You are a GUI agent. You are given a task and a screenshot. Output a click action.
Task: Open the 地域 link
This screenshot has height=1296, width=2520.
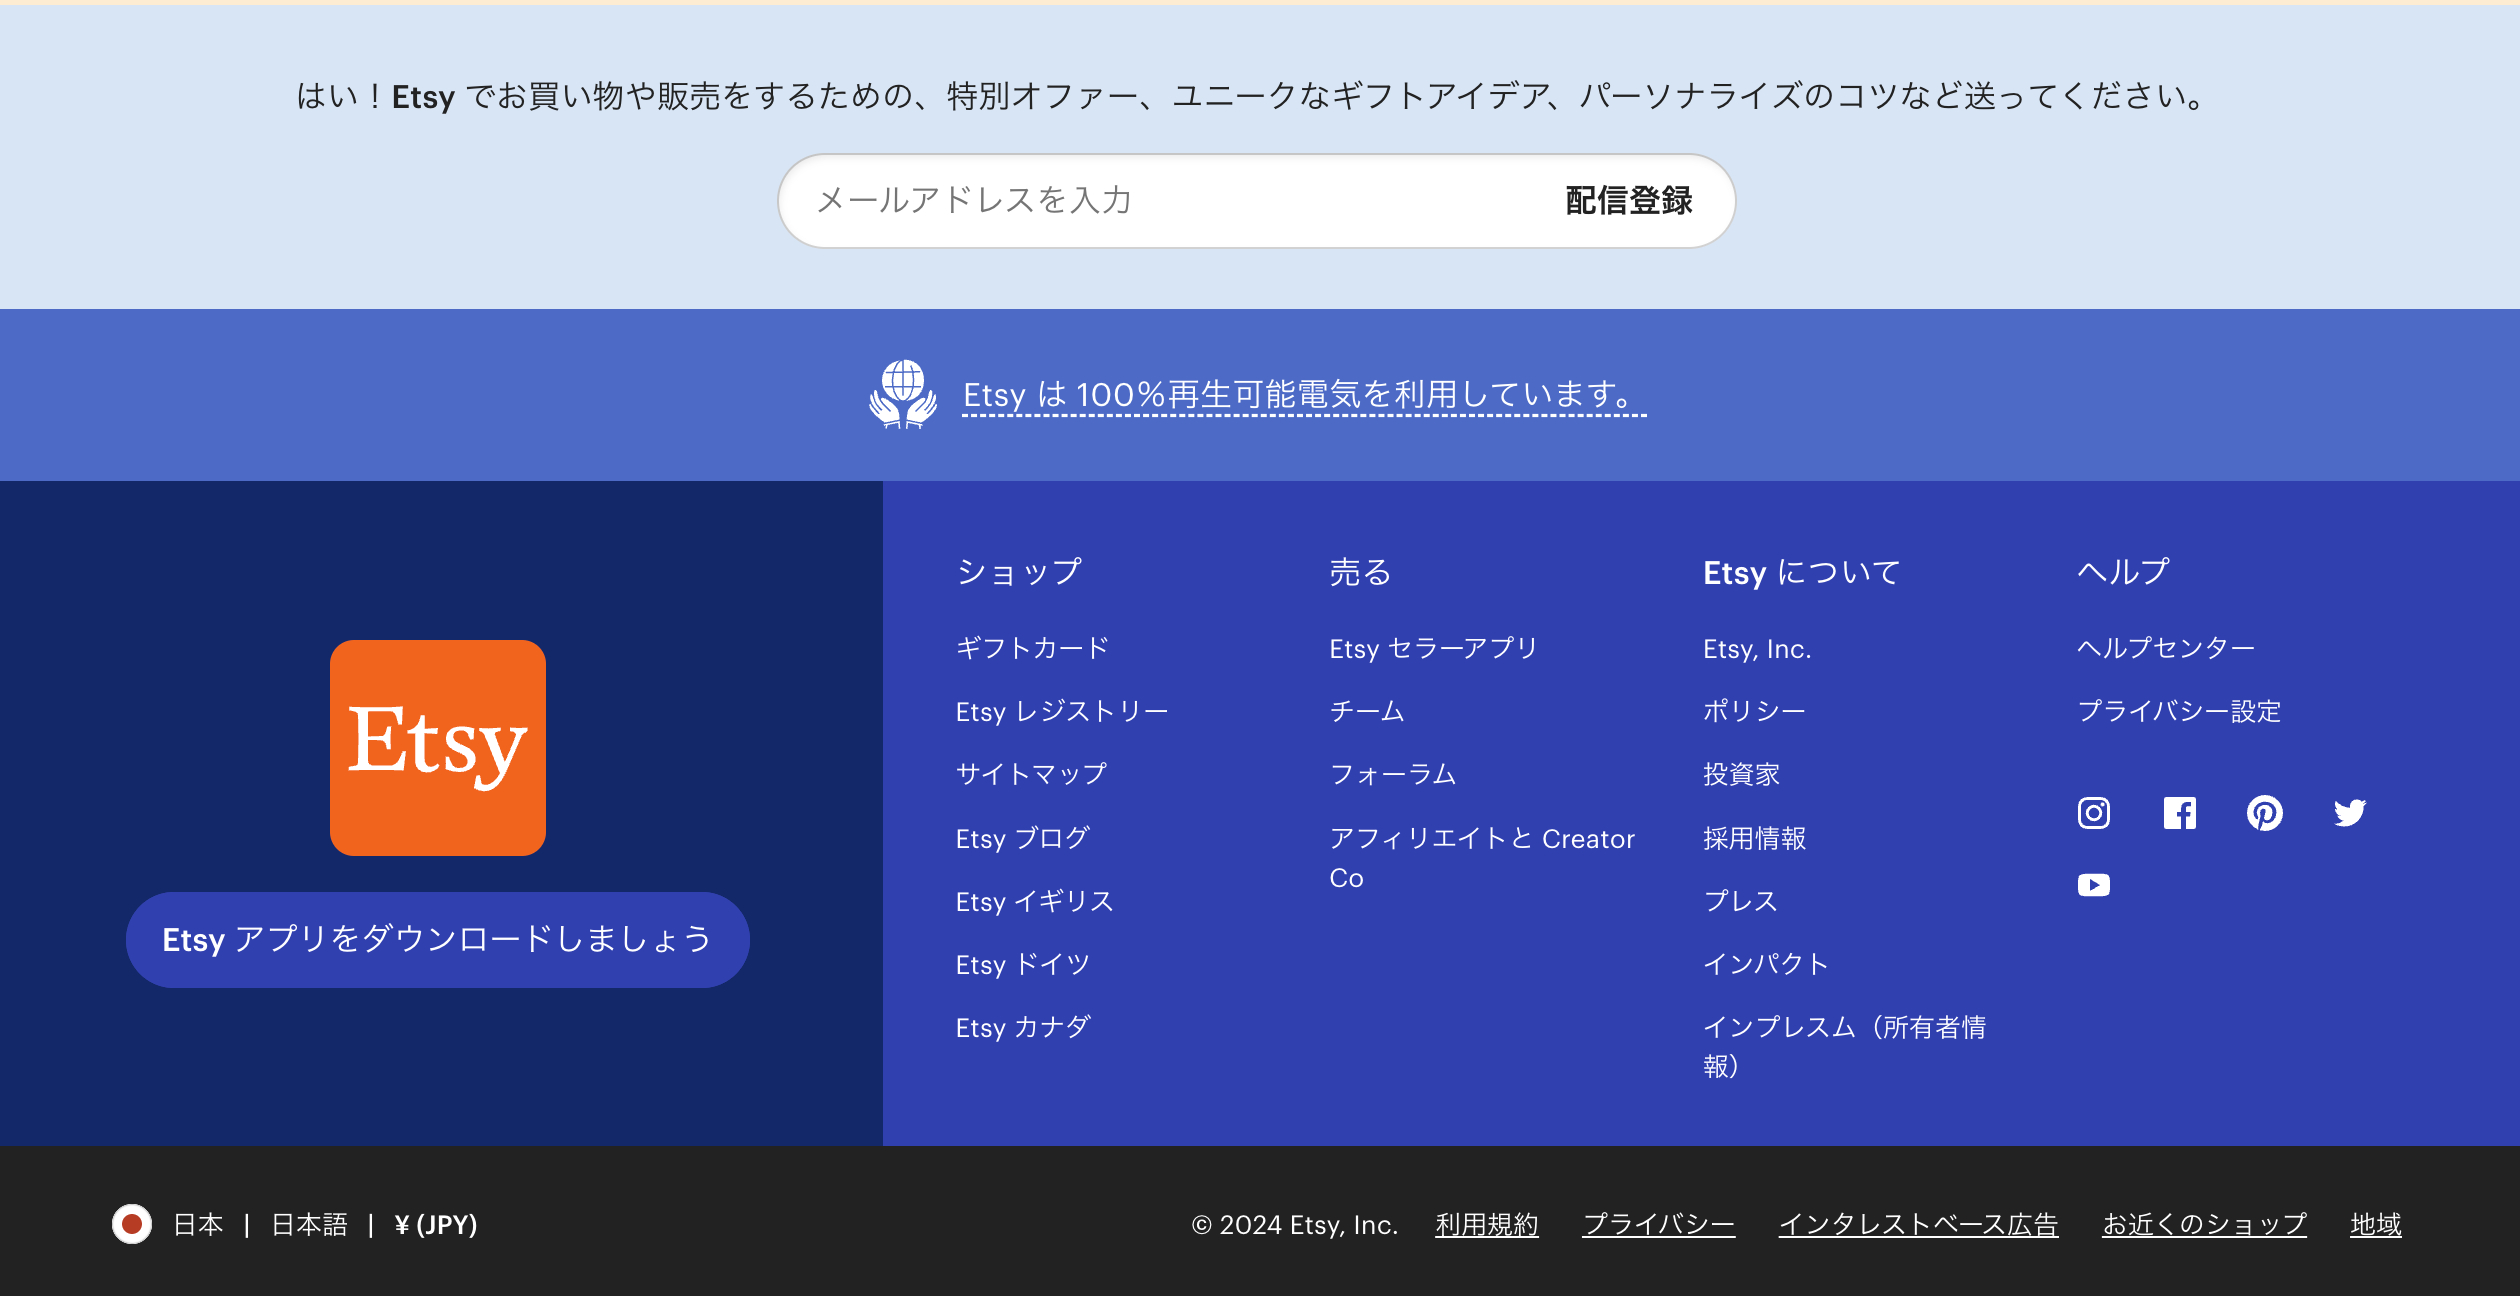[2376, 1225]
